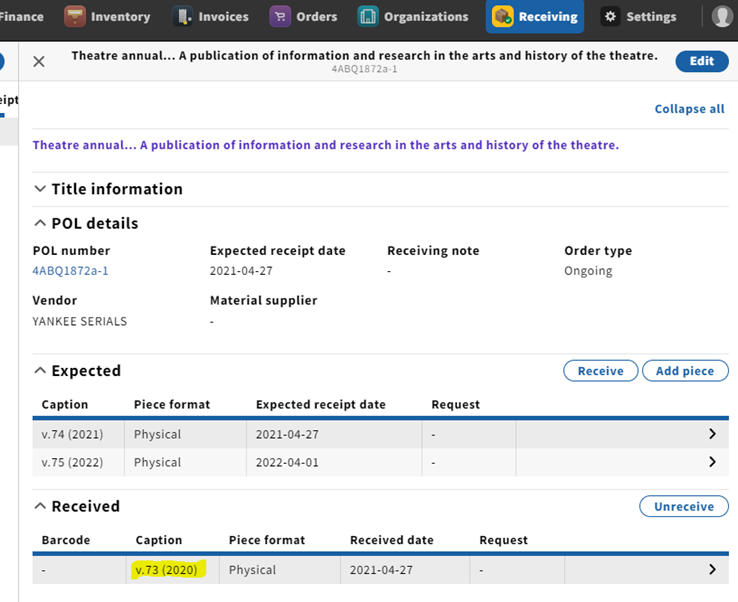Click Order type value Ongoing
738x602 pixels.
click(x=588, y=271)
